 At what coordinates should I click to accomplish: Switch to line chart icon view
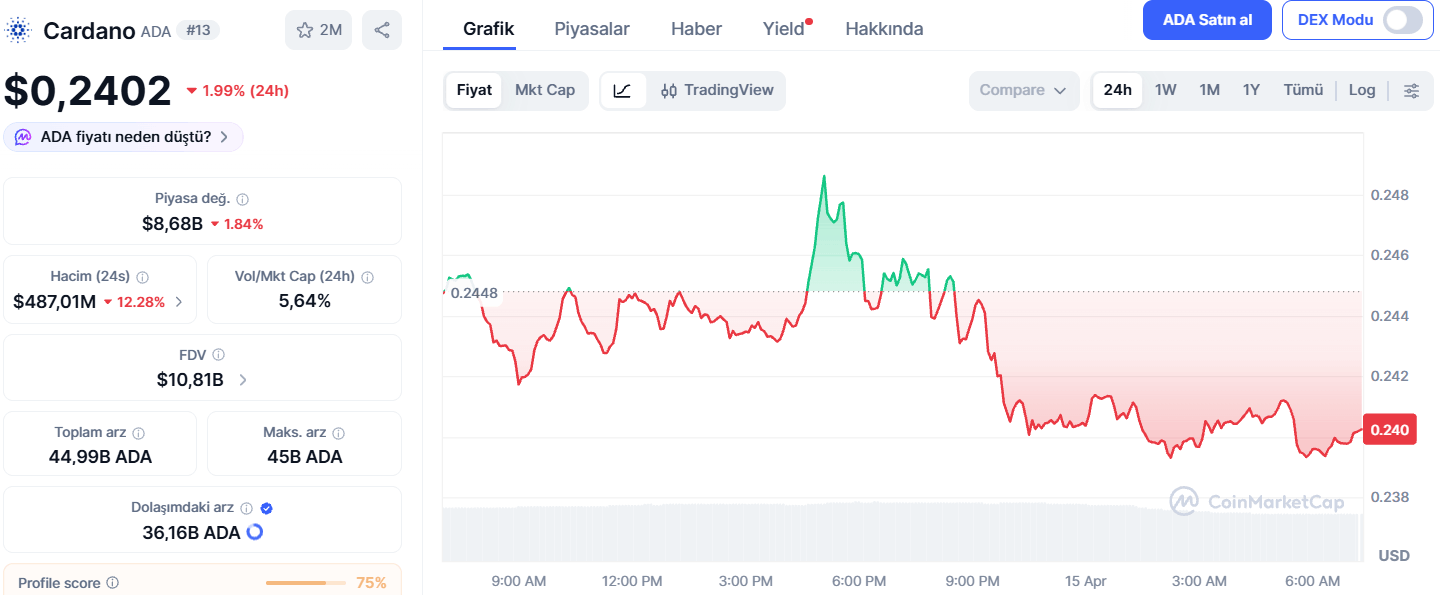click(622, 90)
